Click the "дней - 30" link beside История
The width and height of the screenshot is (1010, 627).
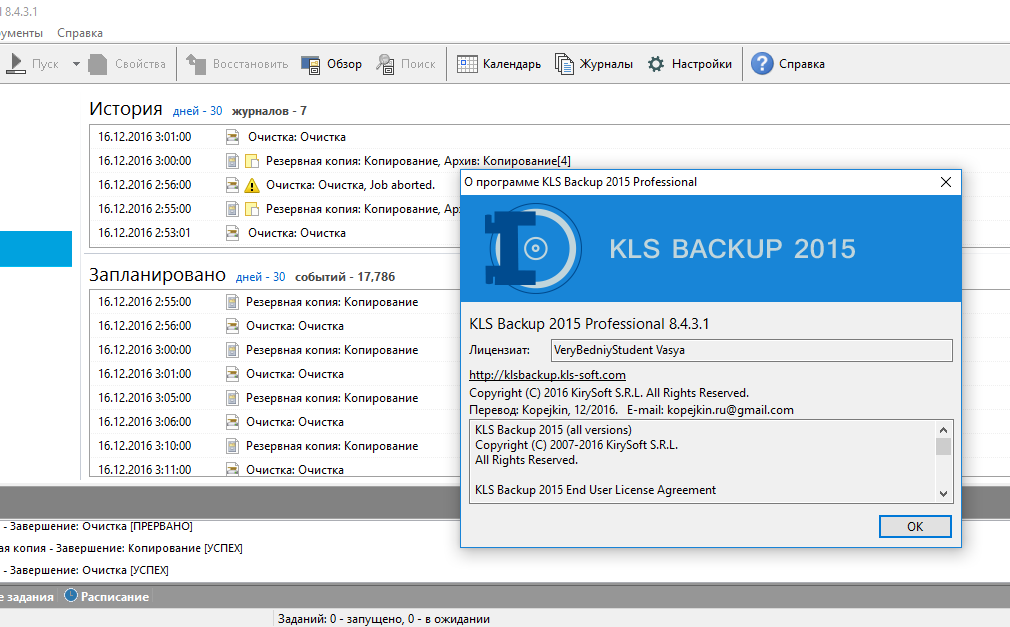coord(197,111)
